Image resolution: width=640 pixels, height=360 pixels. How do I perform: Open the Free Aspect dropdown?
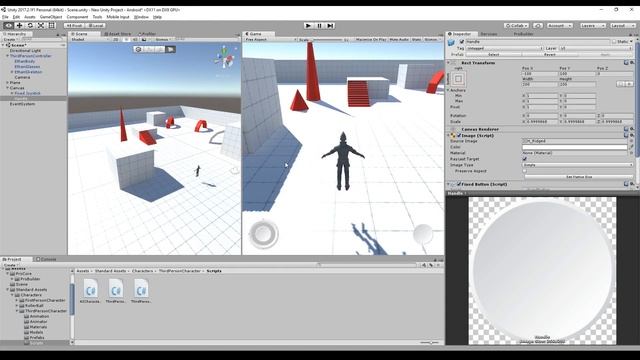(270, 40)
